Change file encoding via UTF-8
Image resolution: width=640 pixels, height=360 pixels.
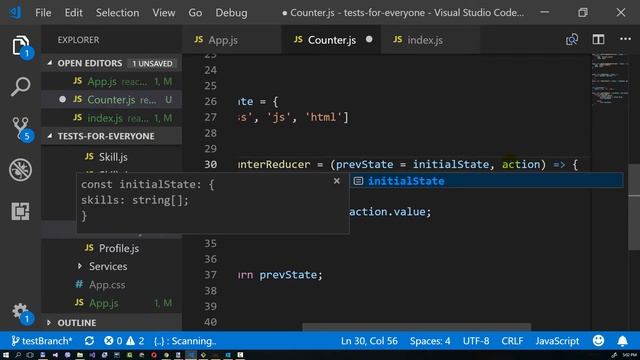(x=476, y=341)
